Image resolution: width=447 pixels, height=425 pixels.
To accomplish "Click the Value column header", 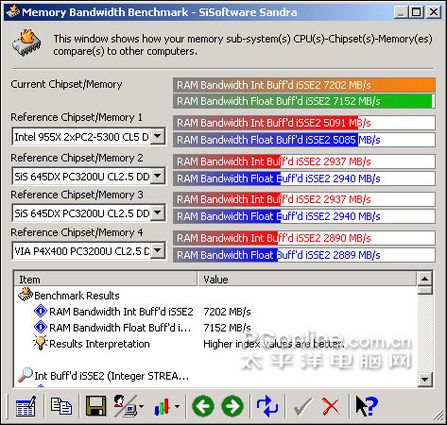I will pyautogui.click(x=307, y=279).
